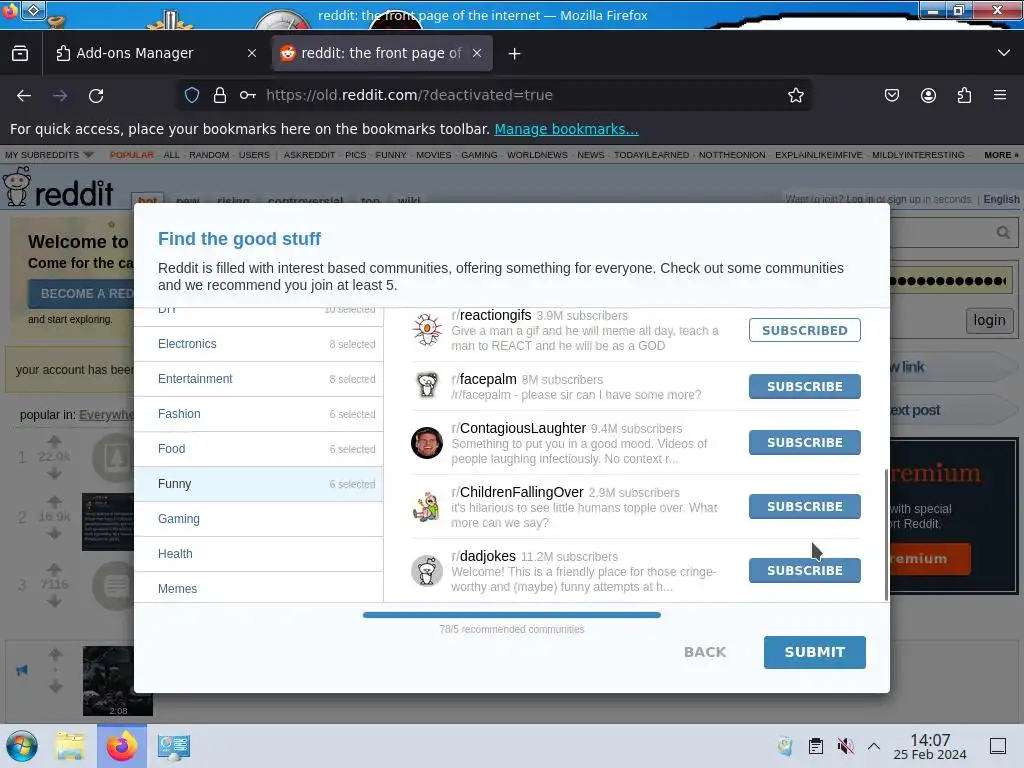Click the password field with dots
The width and height of the screenshot is (1024, 768).
tap(951, 281)
